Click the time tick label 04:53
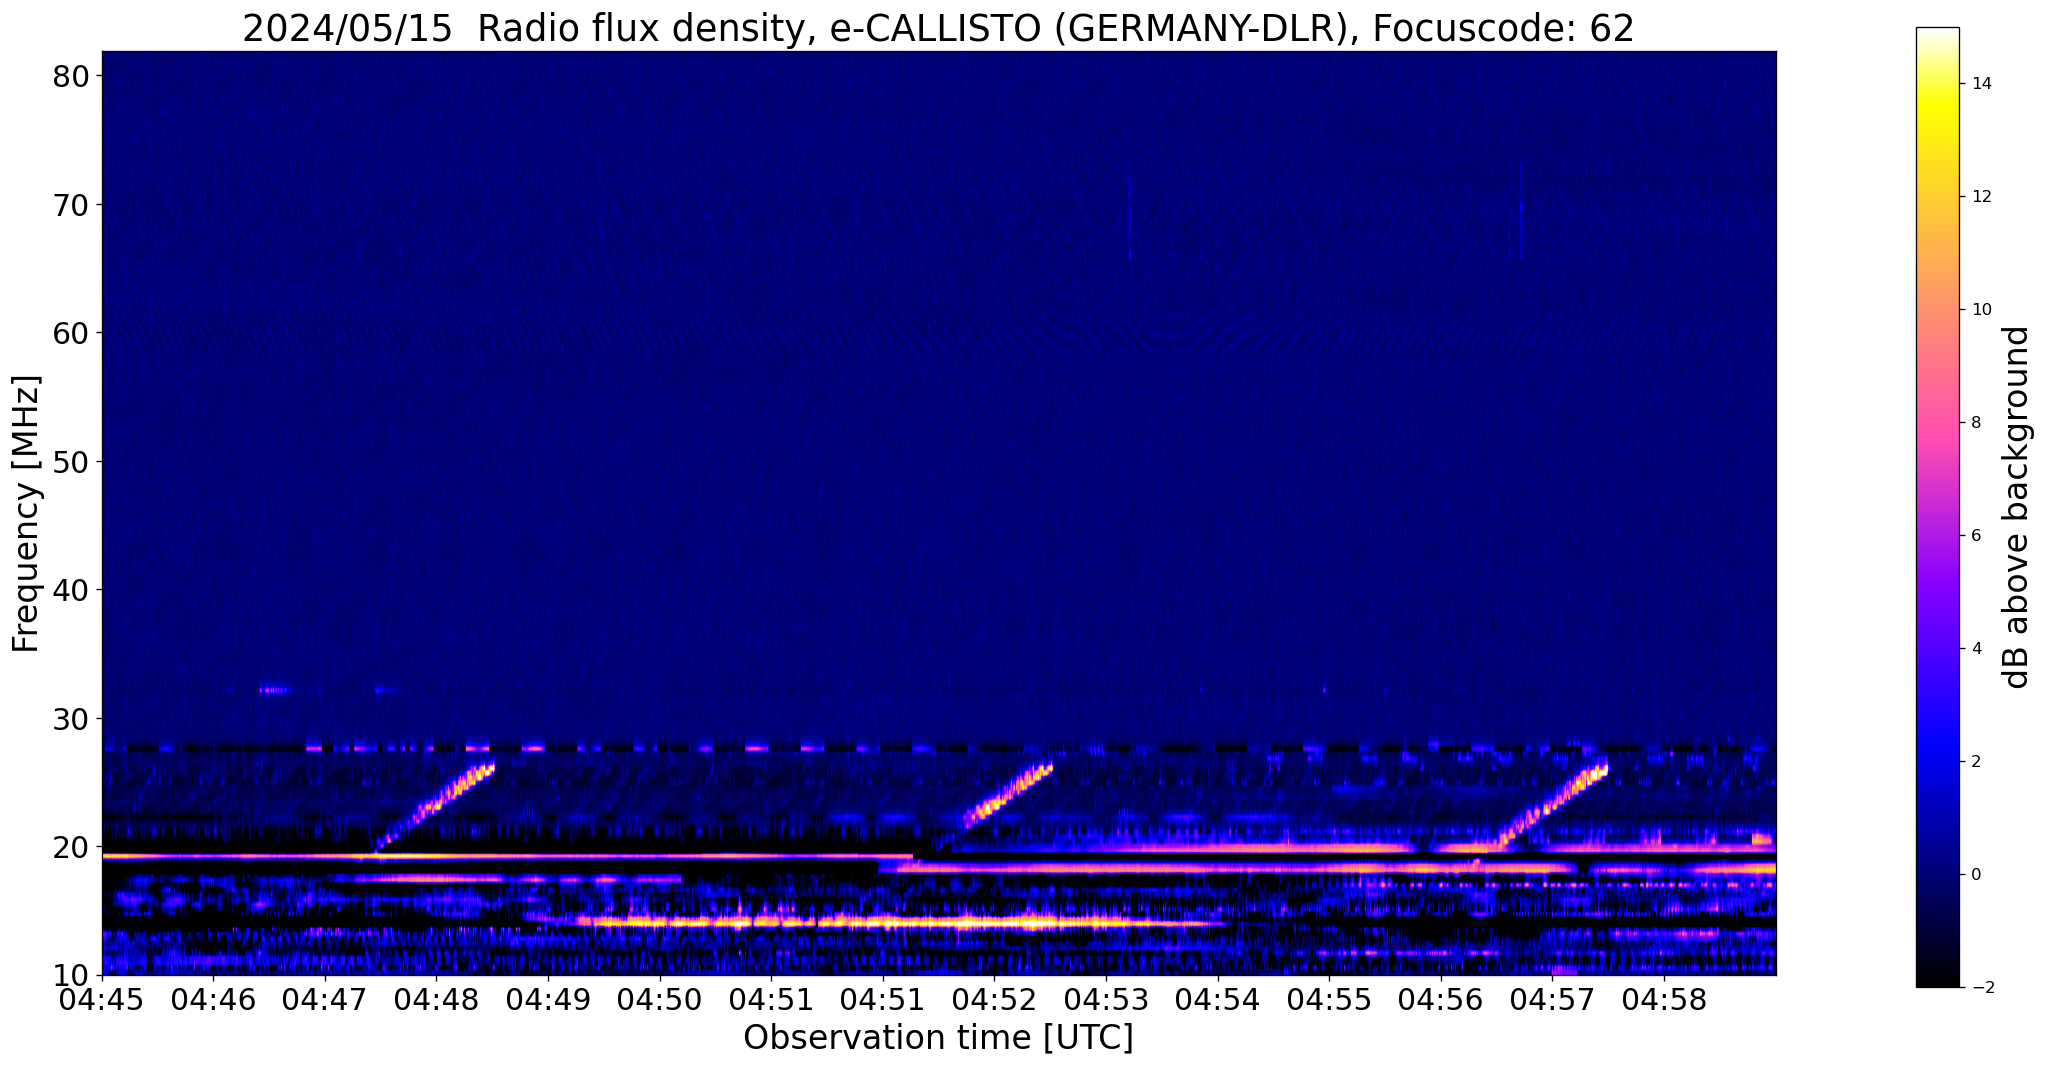This screenshot has width=2047, height=1067. point(1106,1000)
